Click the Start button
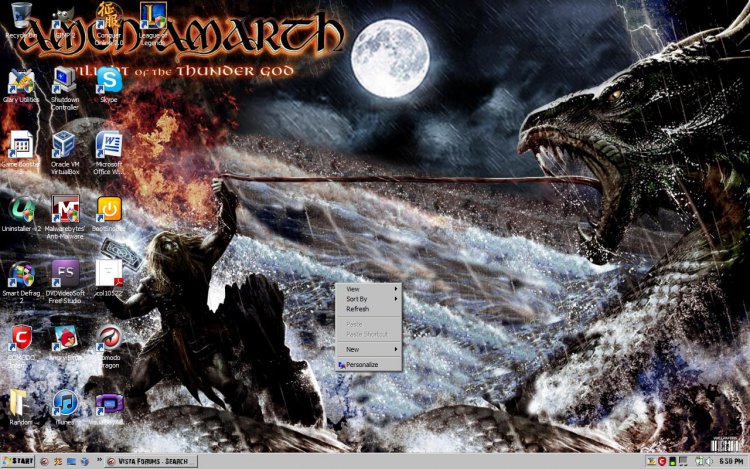 point(18,461)
